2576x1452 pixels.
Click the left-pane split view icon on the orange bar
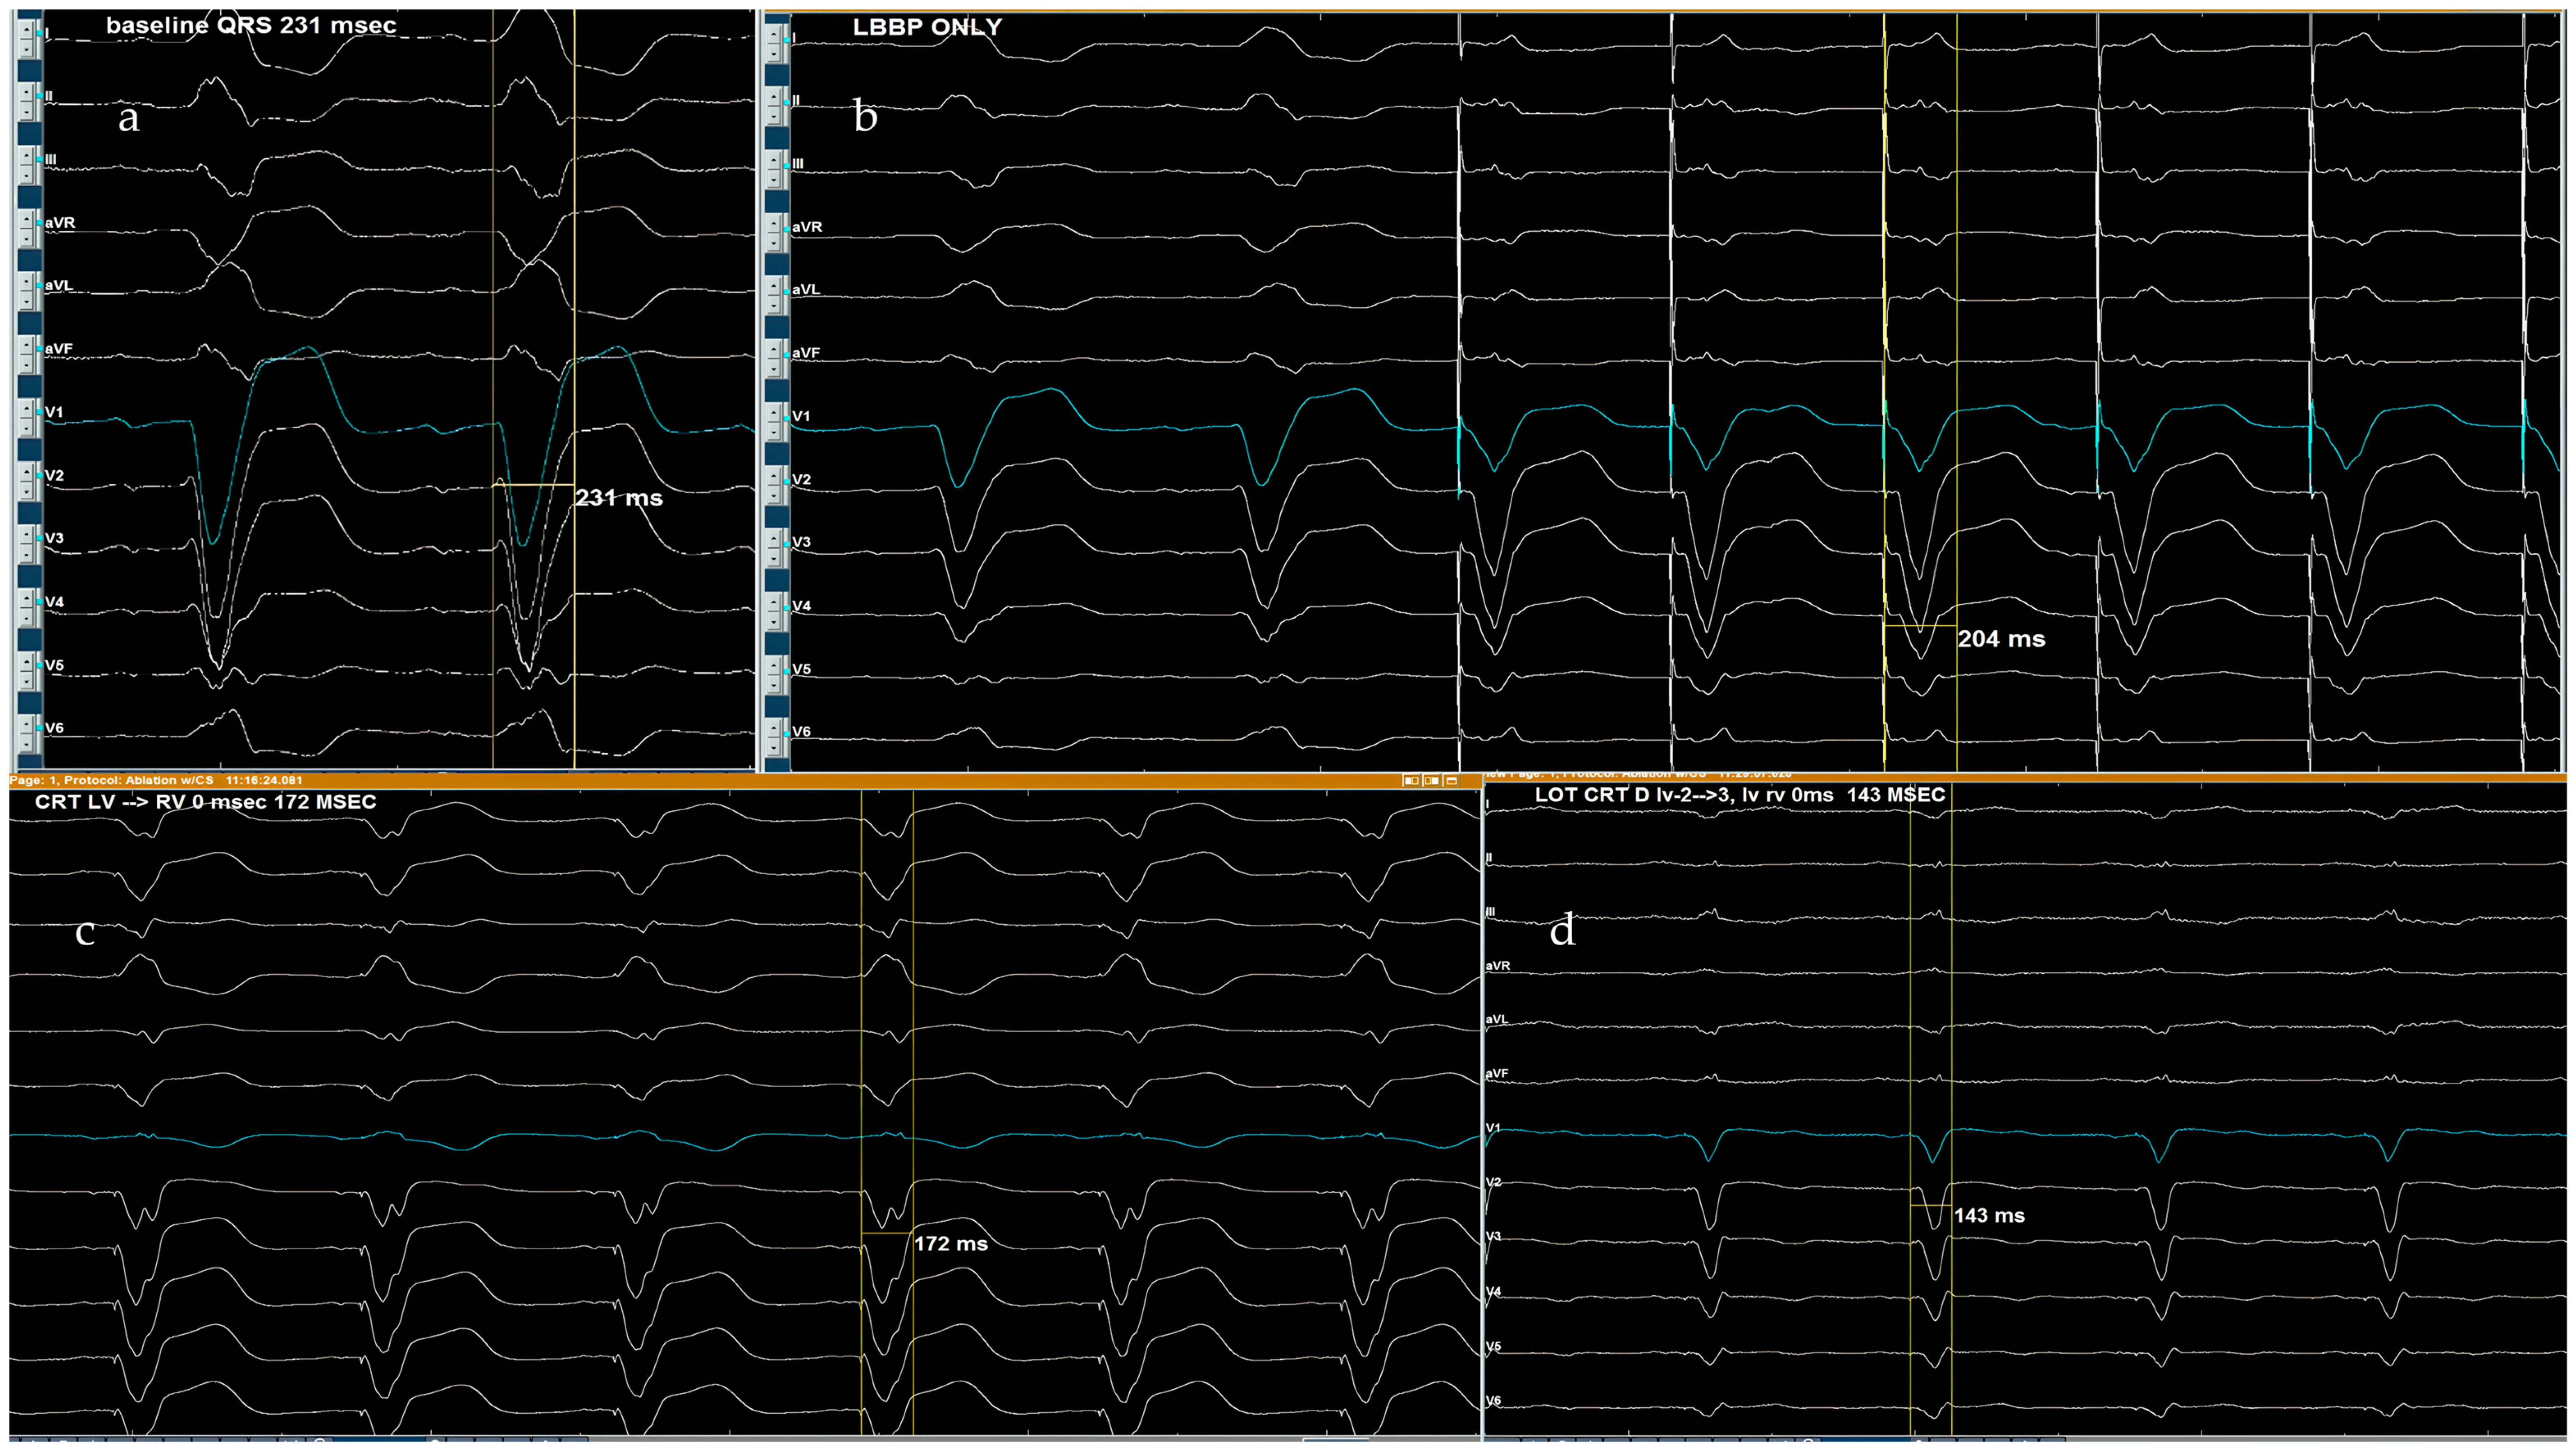click(1412, 781)
